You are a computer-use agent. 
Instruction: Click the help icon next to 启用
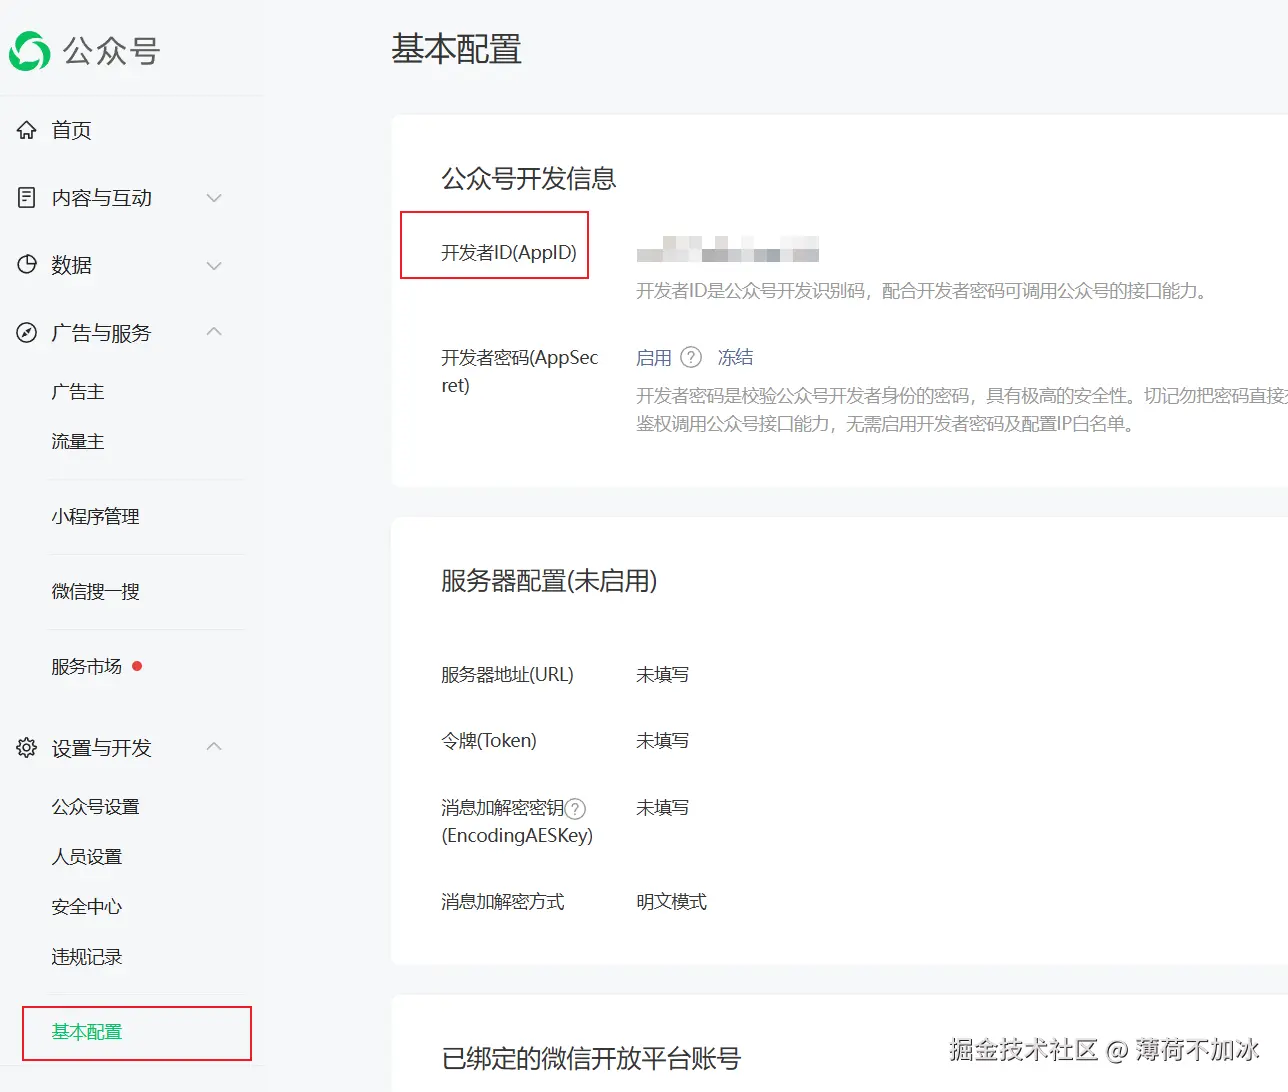click(691, 357)
